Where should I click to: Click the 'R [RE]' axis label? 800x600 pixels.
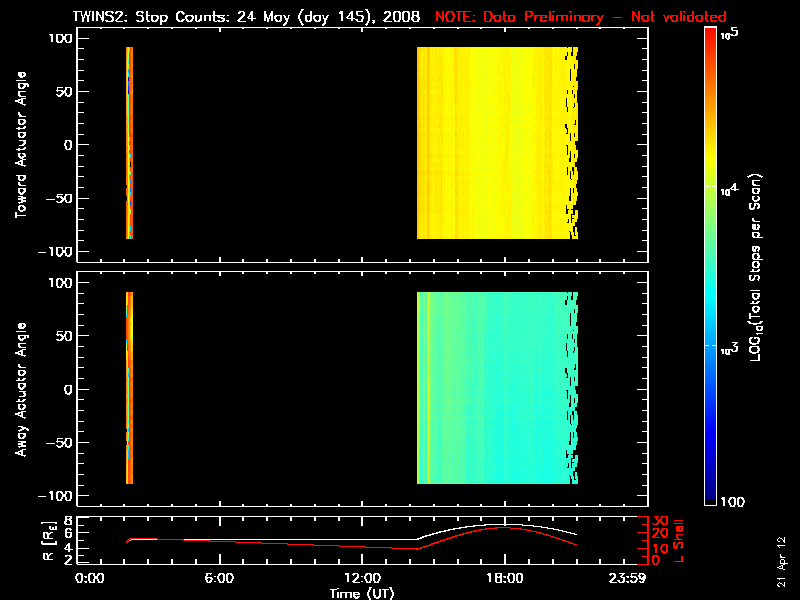[x=49, y=541]
